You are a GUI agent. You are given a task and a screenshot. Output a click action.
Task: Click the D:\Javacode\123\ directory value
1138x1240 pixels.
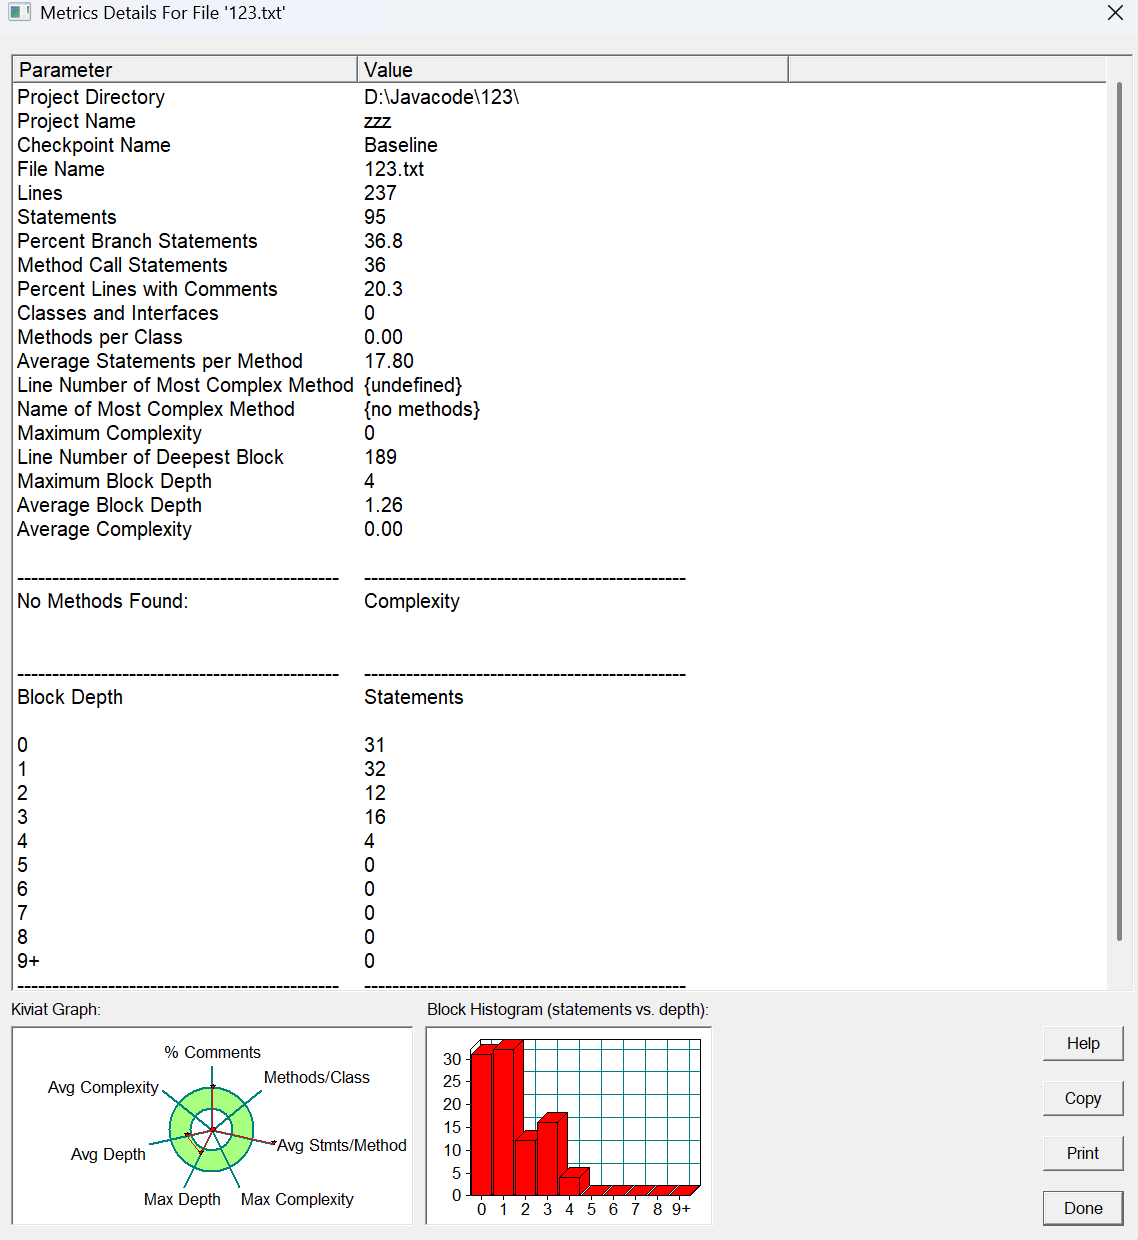442,97
